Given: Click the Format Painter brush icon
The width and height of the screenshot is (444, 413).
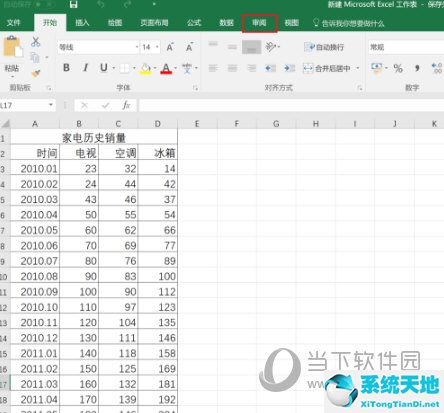Looking at the screenshot, I should click(x=35, y=73).
